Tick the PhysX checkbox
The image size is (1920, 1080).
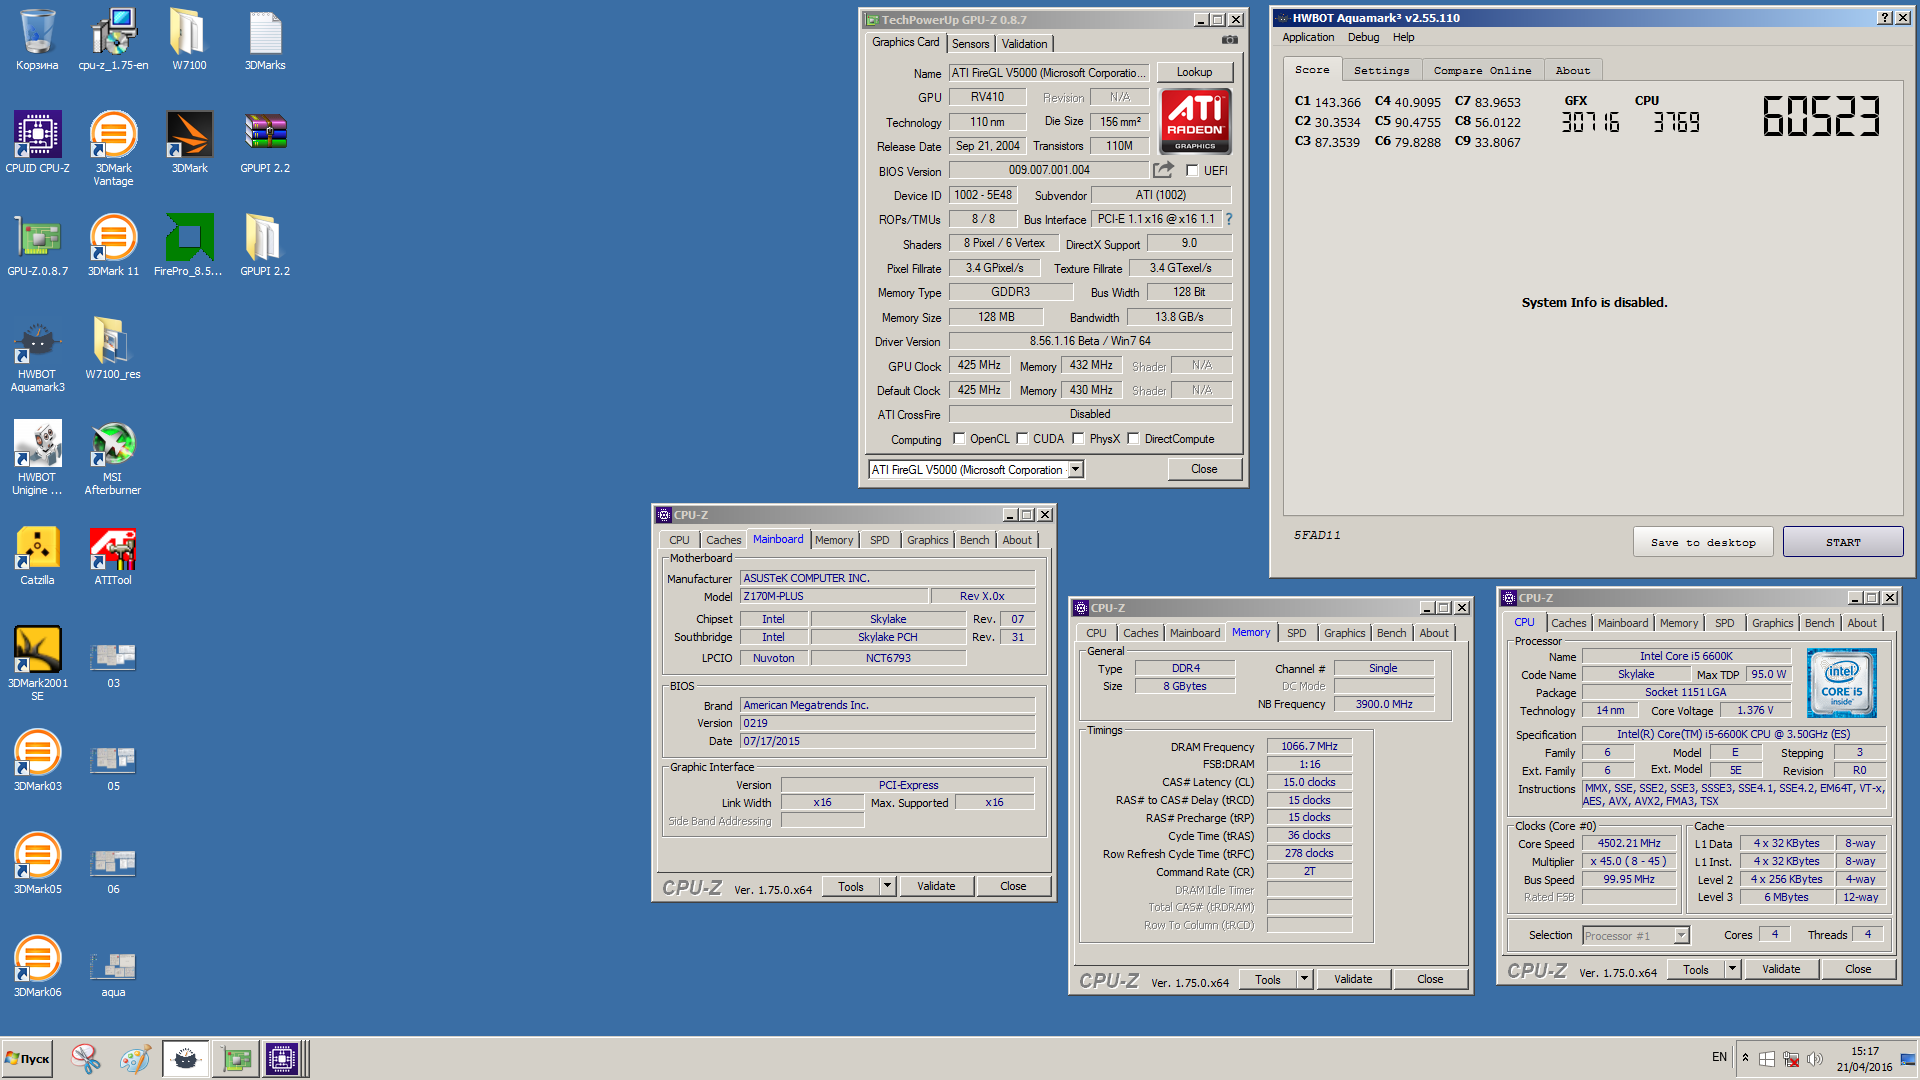coord(1078,438)
